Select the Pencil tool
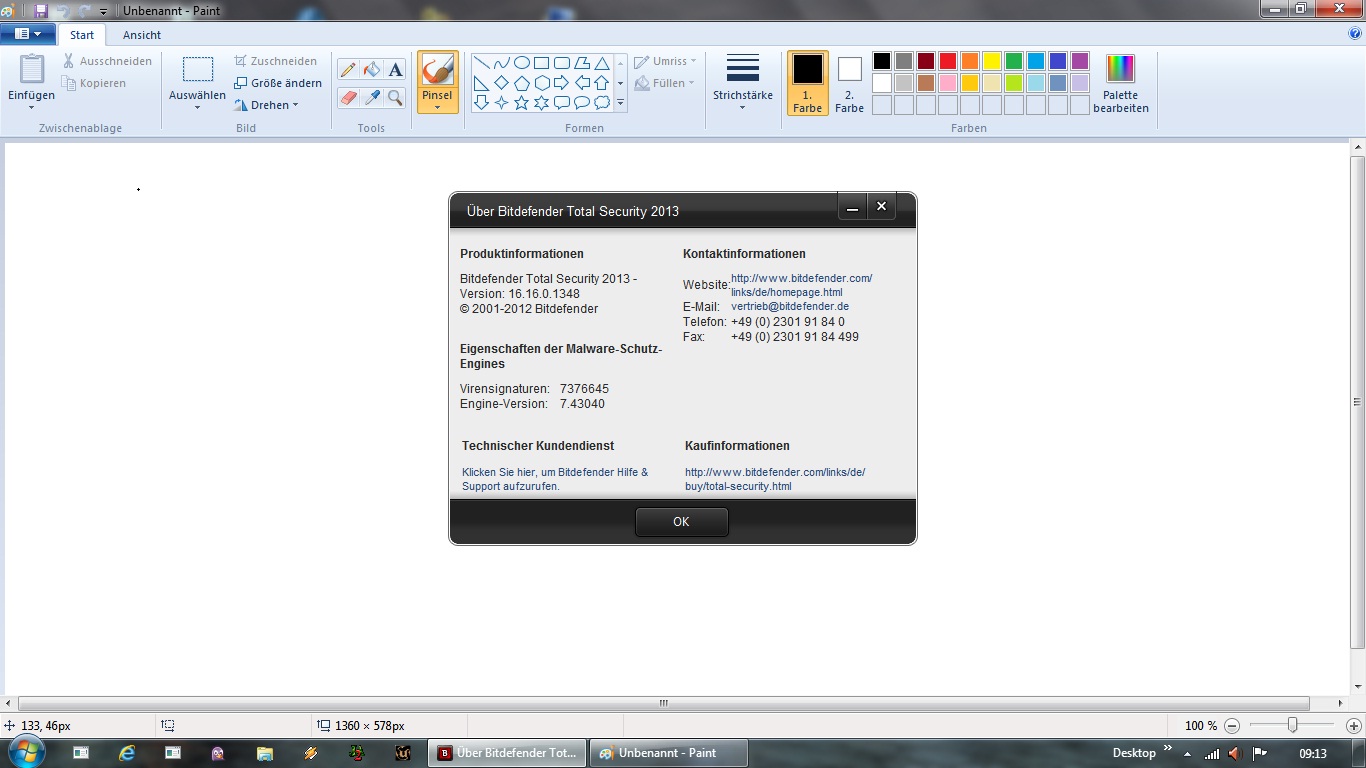This screenshot has width=1366, height=768. click(x=348, y=69)
